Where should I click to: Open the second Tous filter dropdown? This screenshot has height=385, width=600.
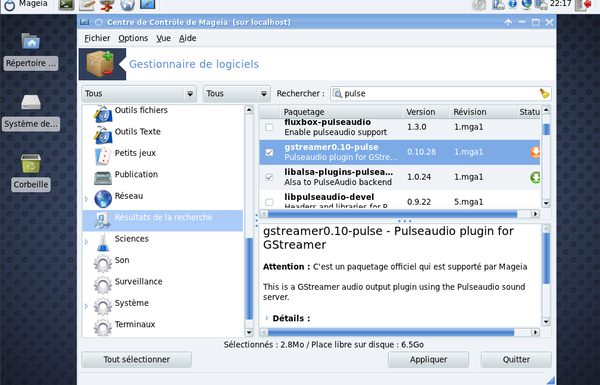pyautogui.click(x=236, y=94)
